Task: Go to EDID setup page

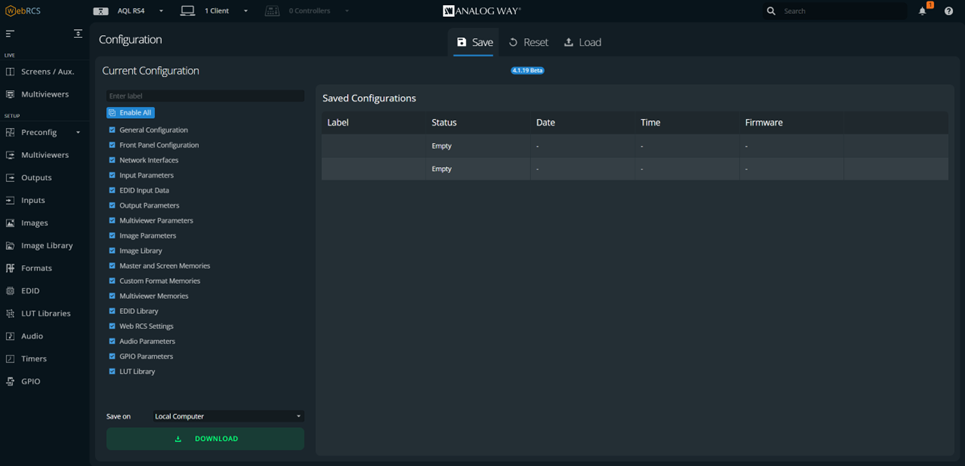Action: pyautogui.click(x=30, y=291)
